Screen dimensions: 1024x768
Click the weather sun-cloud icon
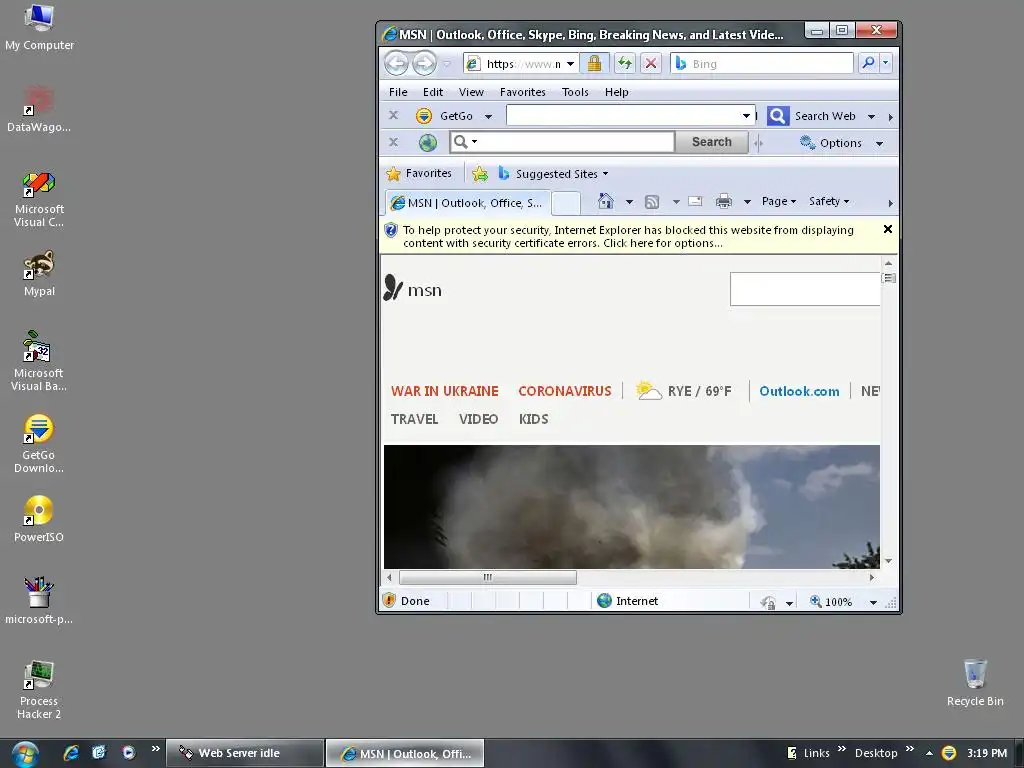click(x=648, y=391)
